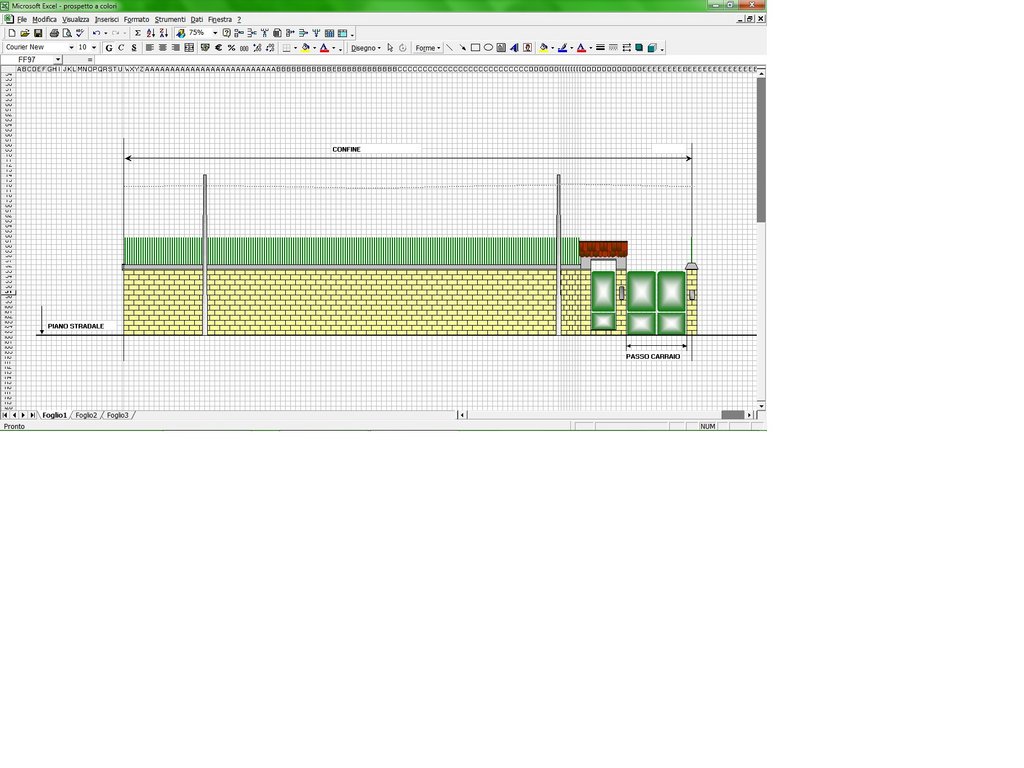
Task: Expand undo history dropdown arrow
Action: coord(106,33)
